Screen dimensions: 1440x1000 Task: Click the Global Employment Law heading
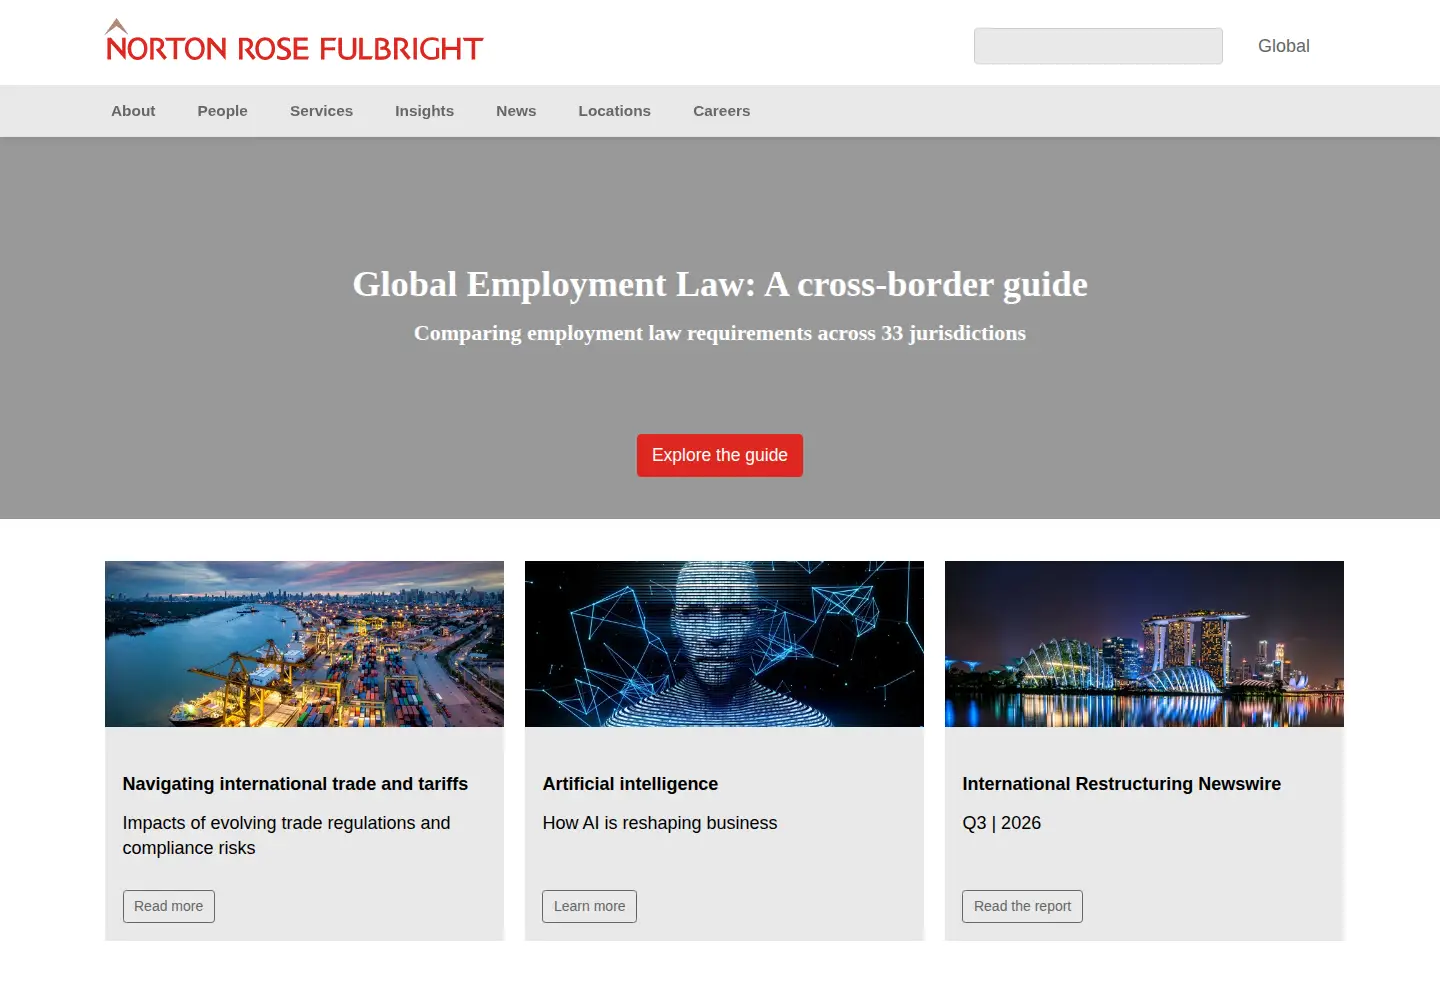pos(720,284)
